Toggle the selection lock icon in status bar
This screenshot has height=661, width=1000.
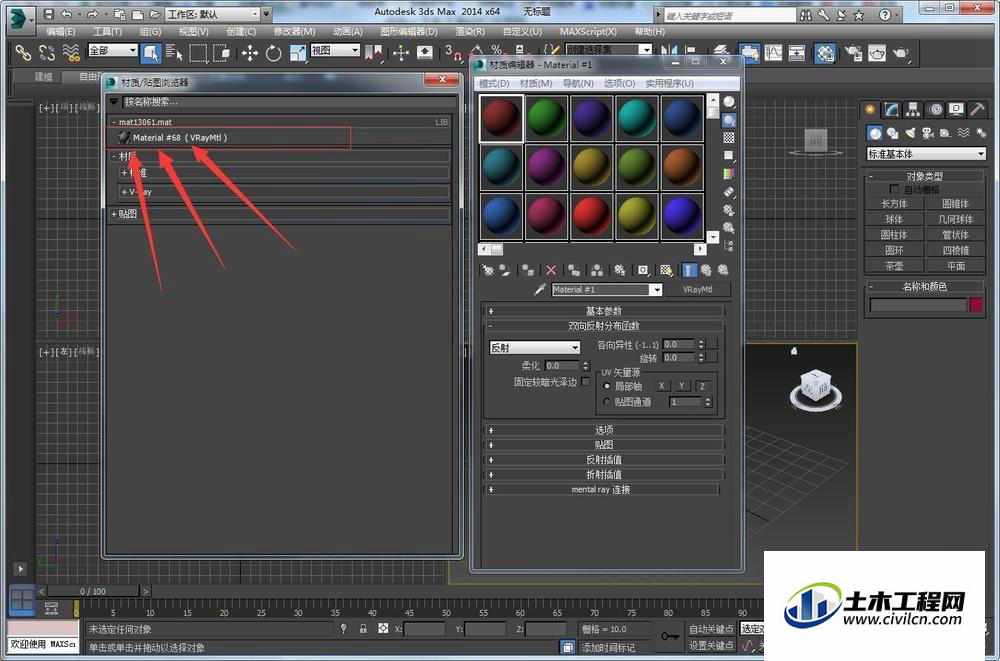[363, 629]
